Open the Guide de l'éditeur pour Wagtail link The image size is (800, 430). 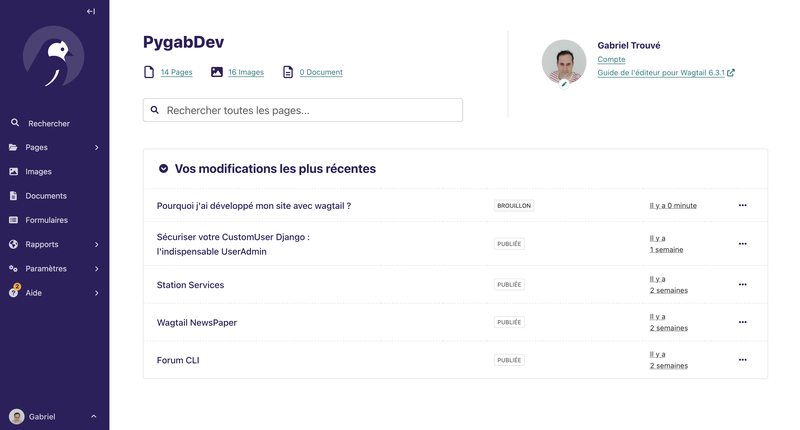click(x=661, y=72)
